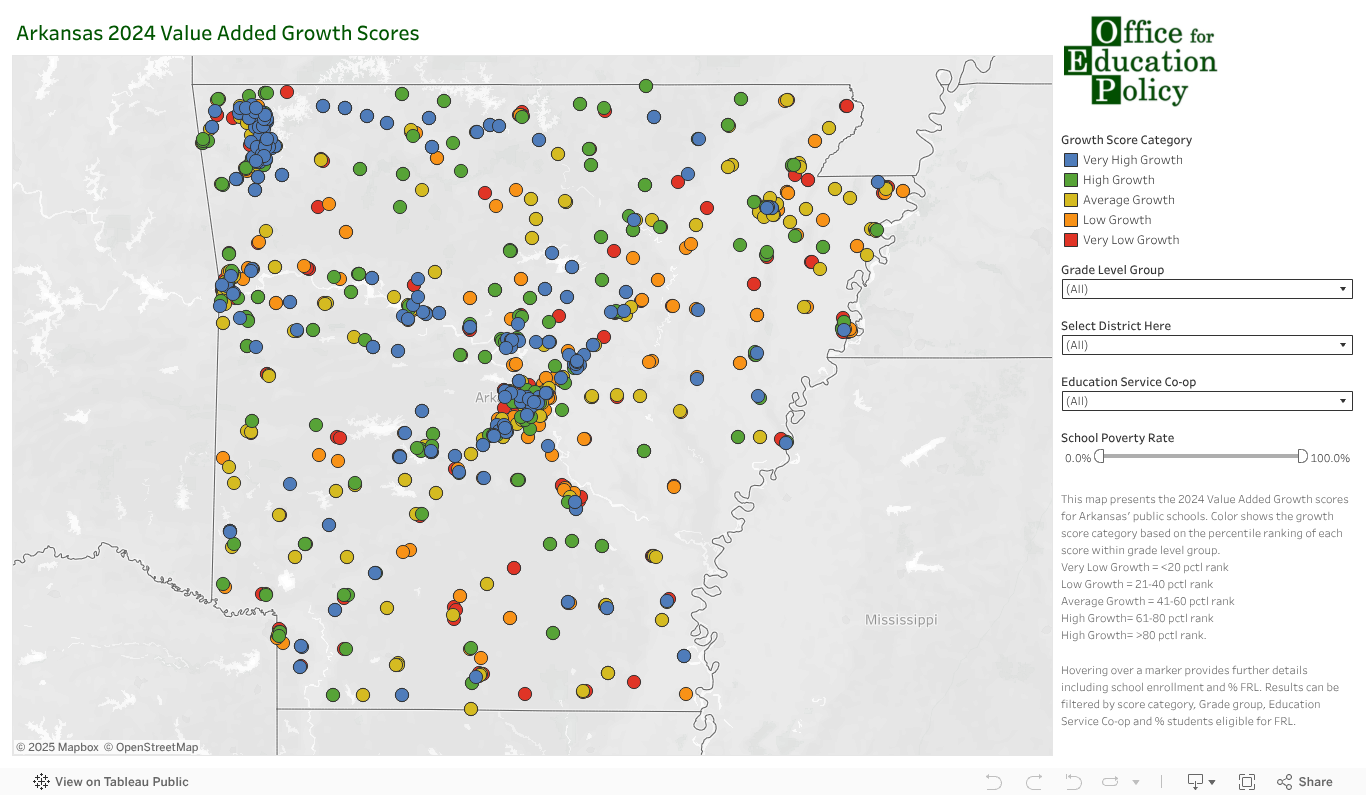The width and height of the screenshot is (1366, 795).
Task: Click the Redo arrow in the toolbar
Action: coord(1034,782)
